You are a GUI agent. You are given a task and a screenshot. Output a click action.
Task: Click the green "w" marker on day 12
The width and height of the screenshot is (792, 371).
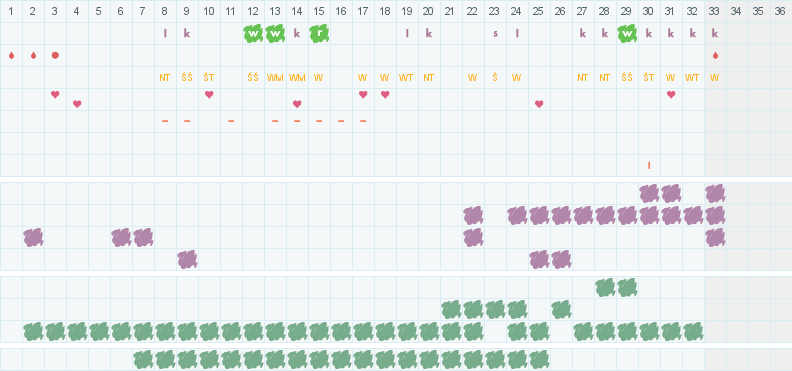click(253, 34)
